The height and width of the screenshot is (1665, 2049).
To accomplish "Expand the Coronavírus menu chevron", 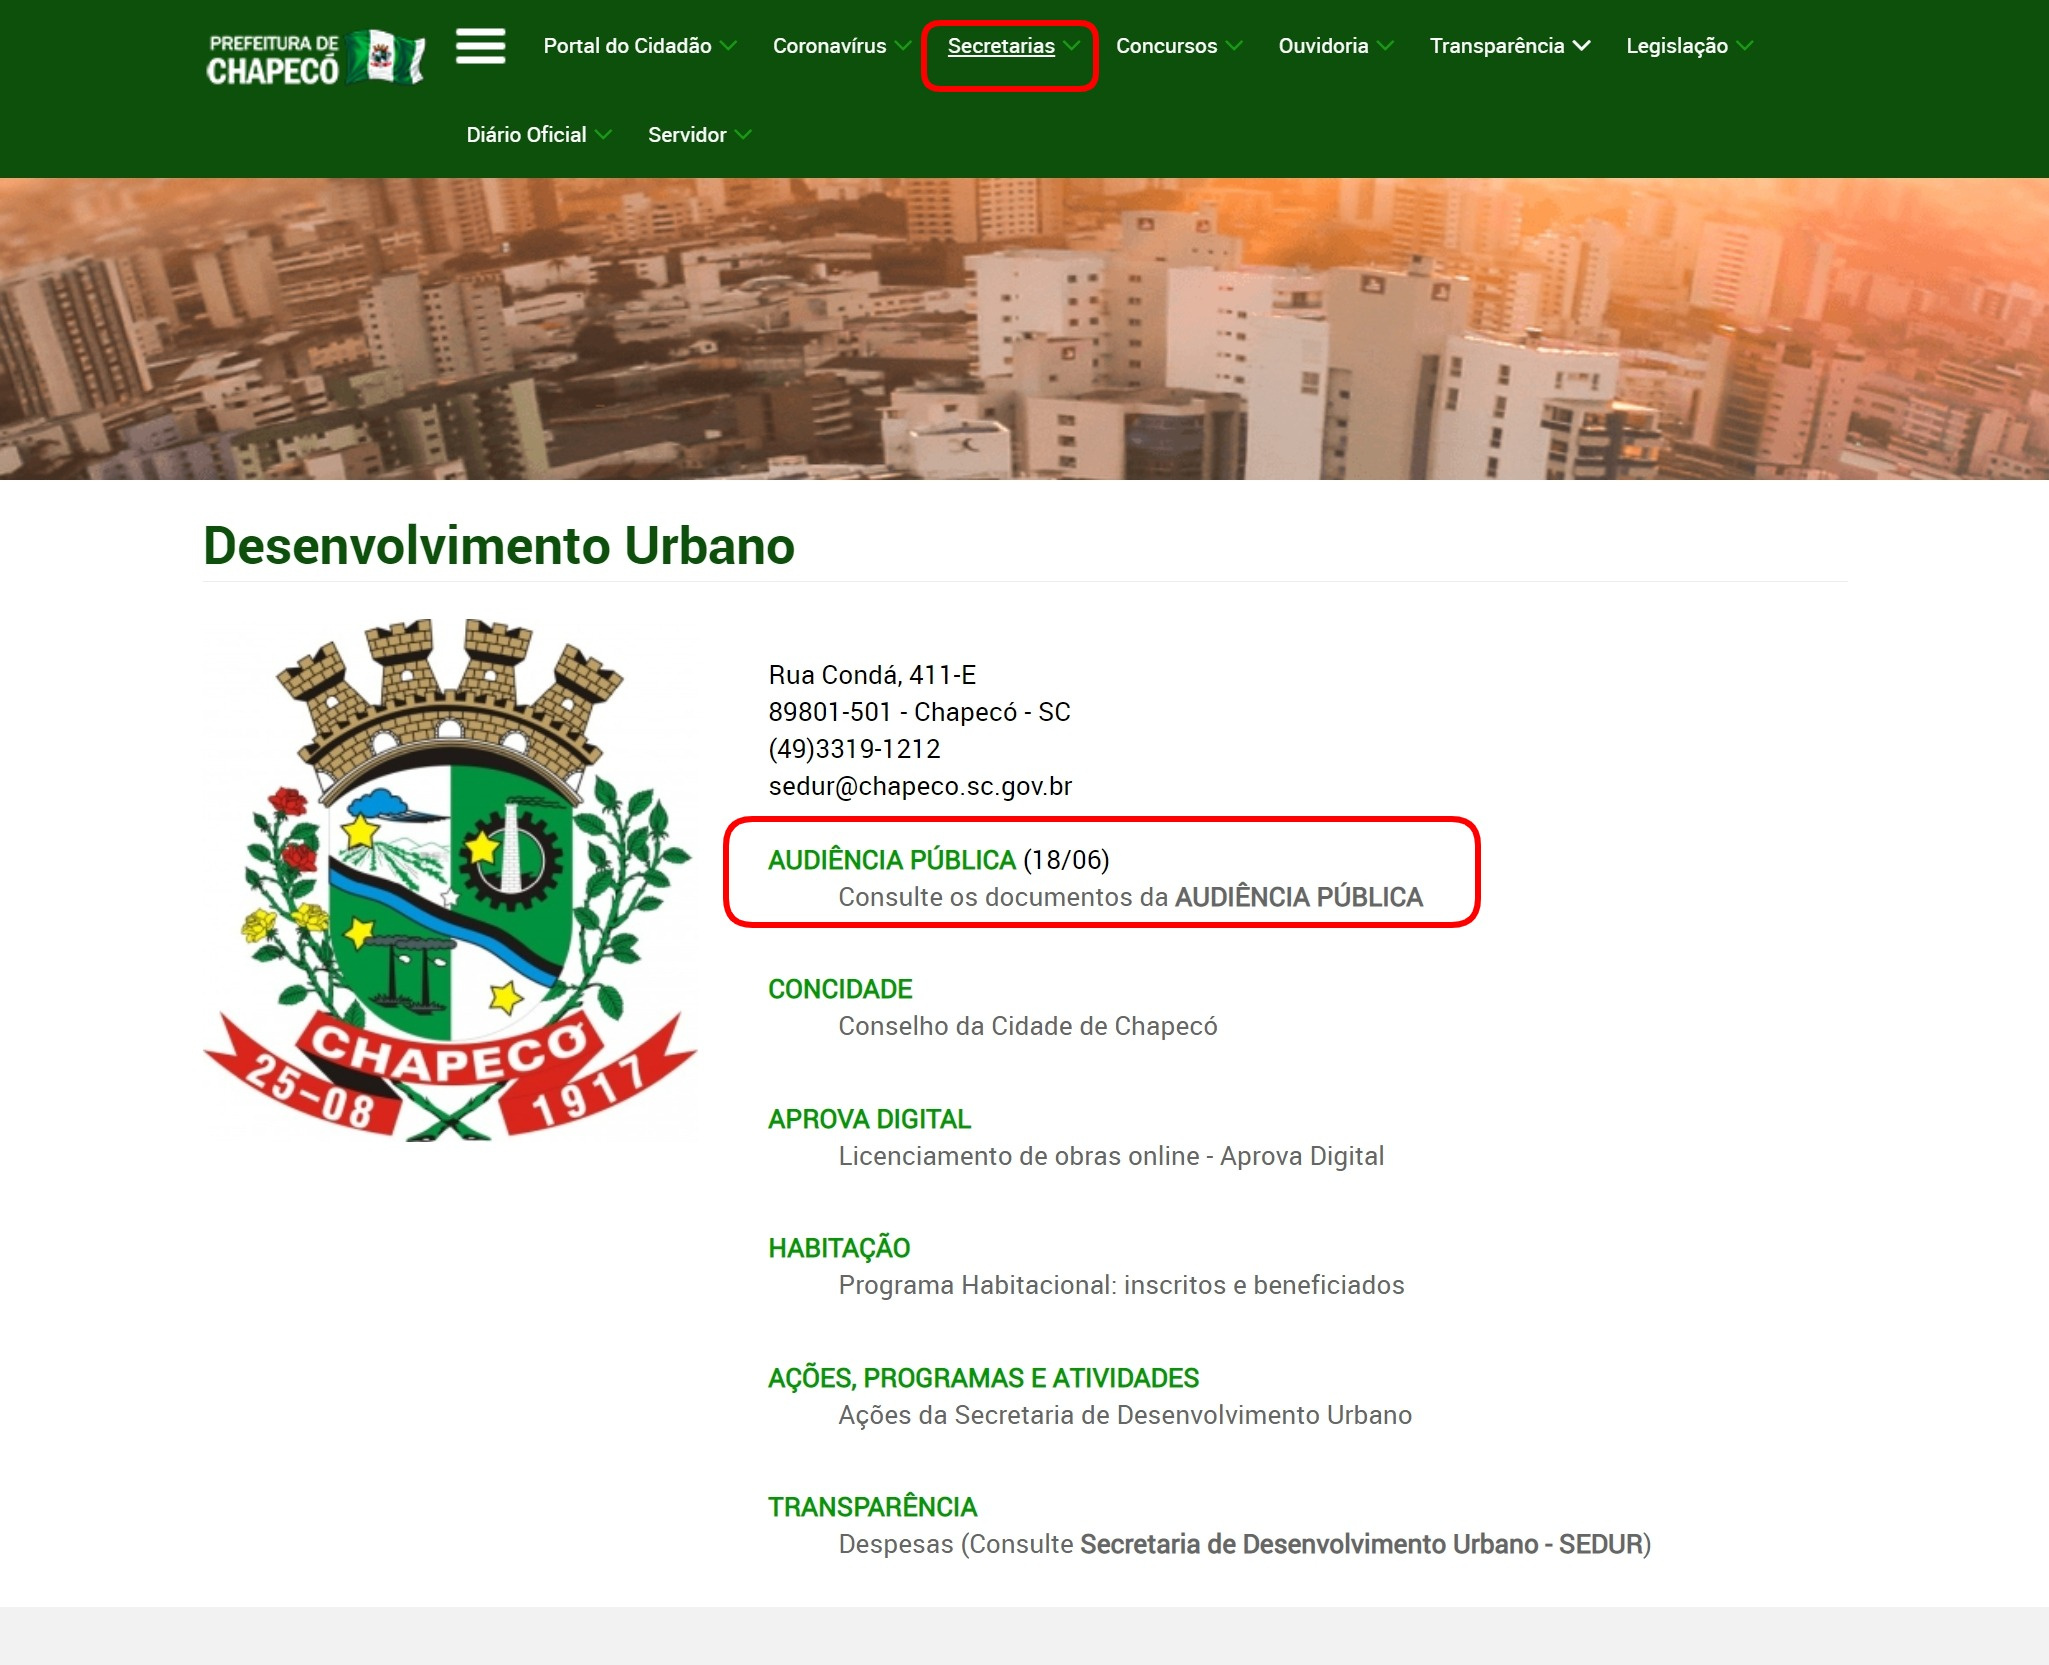I will (903, 46).
